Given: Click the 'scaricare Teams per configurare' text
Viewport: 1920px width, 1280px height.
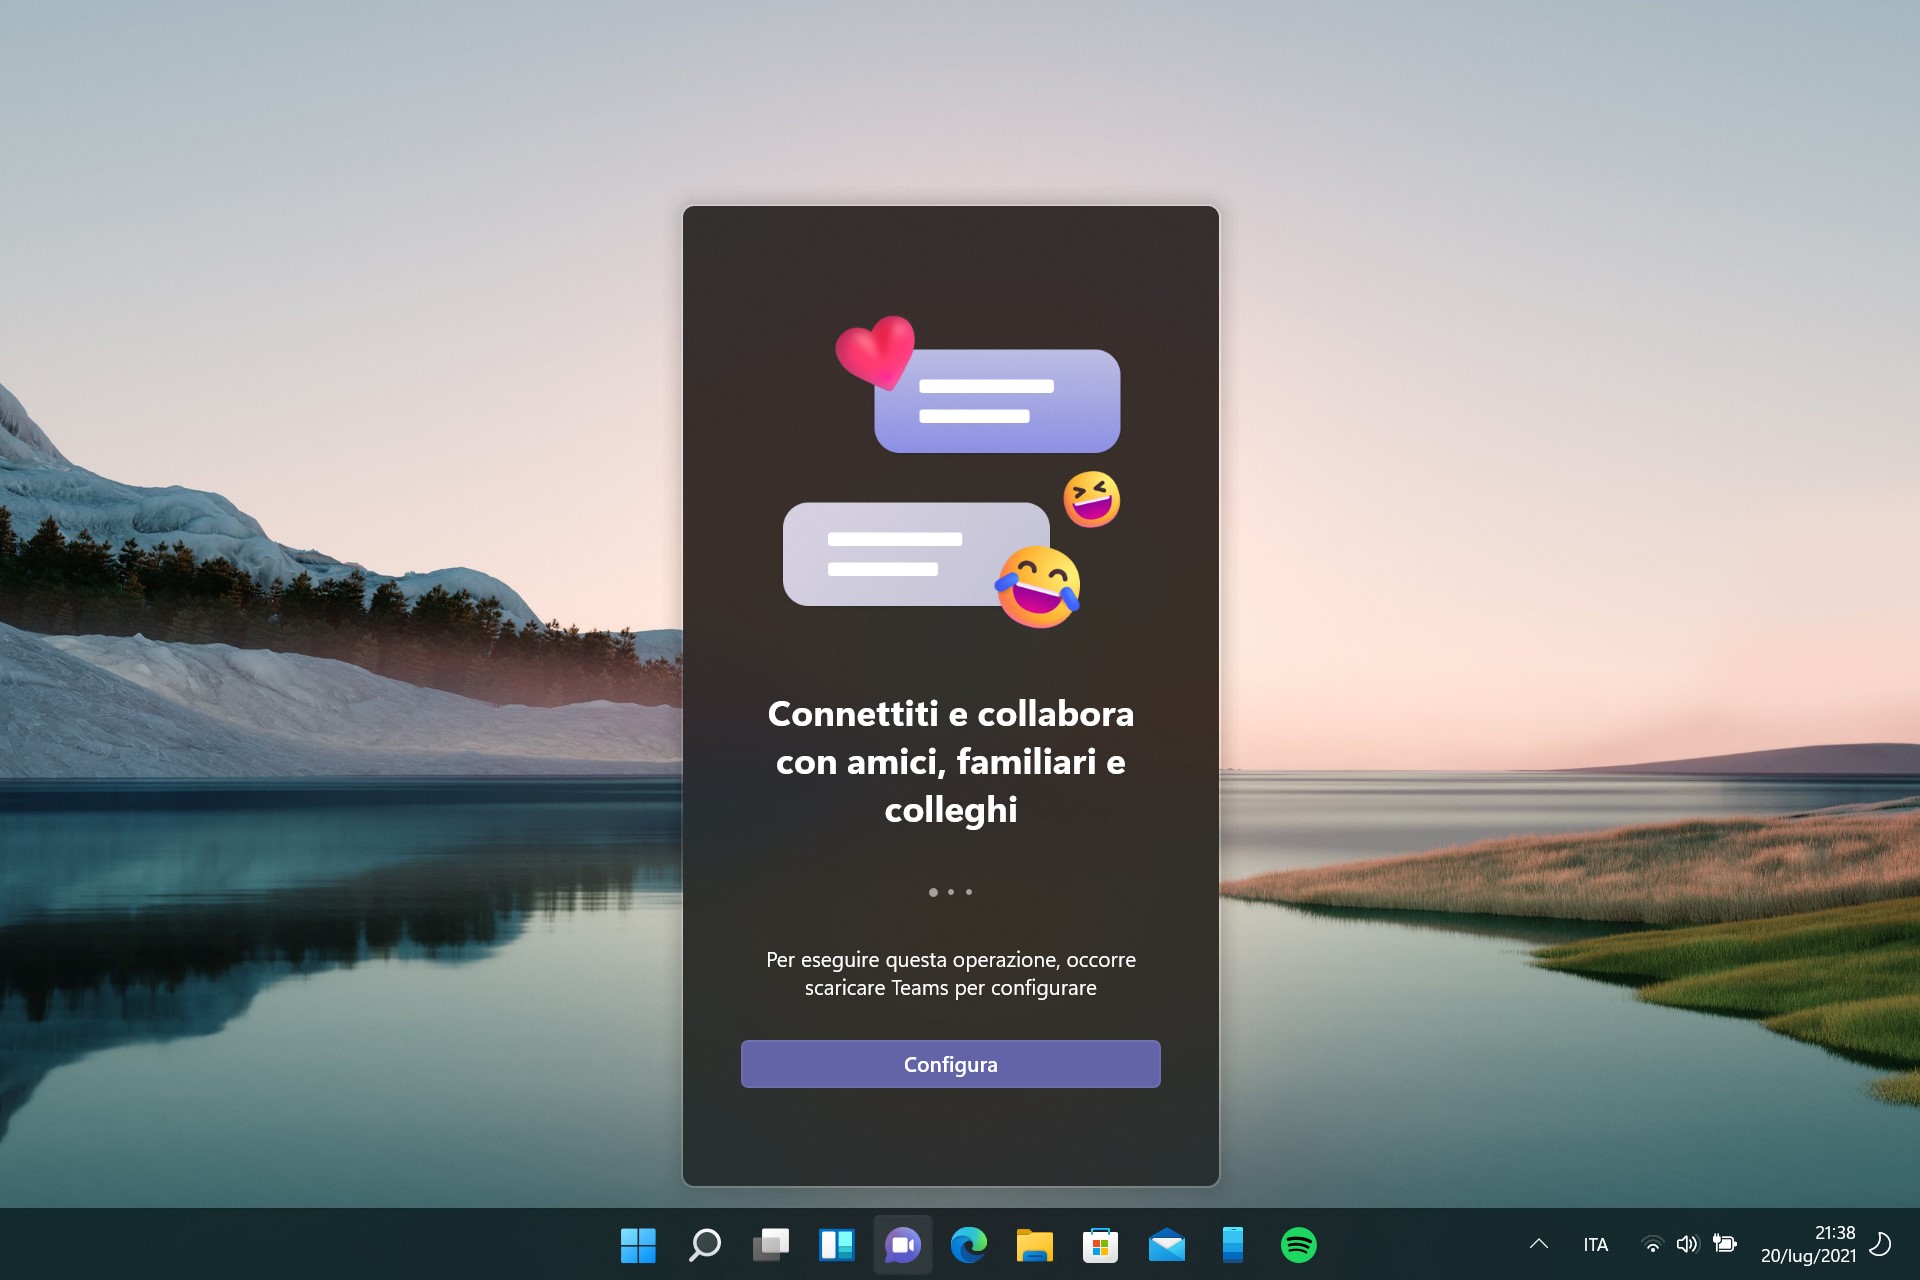Looking at the screenshot, I should tap(950, 988).
